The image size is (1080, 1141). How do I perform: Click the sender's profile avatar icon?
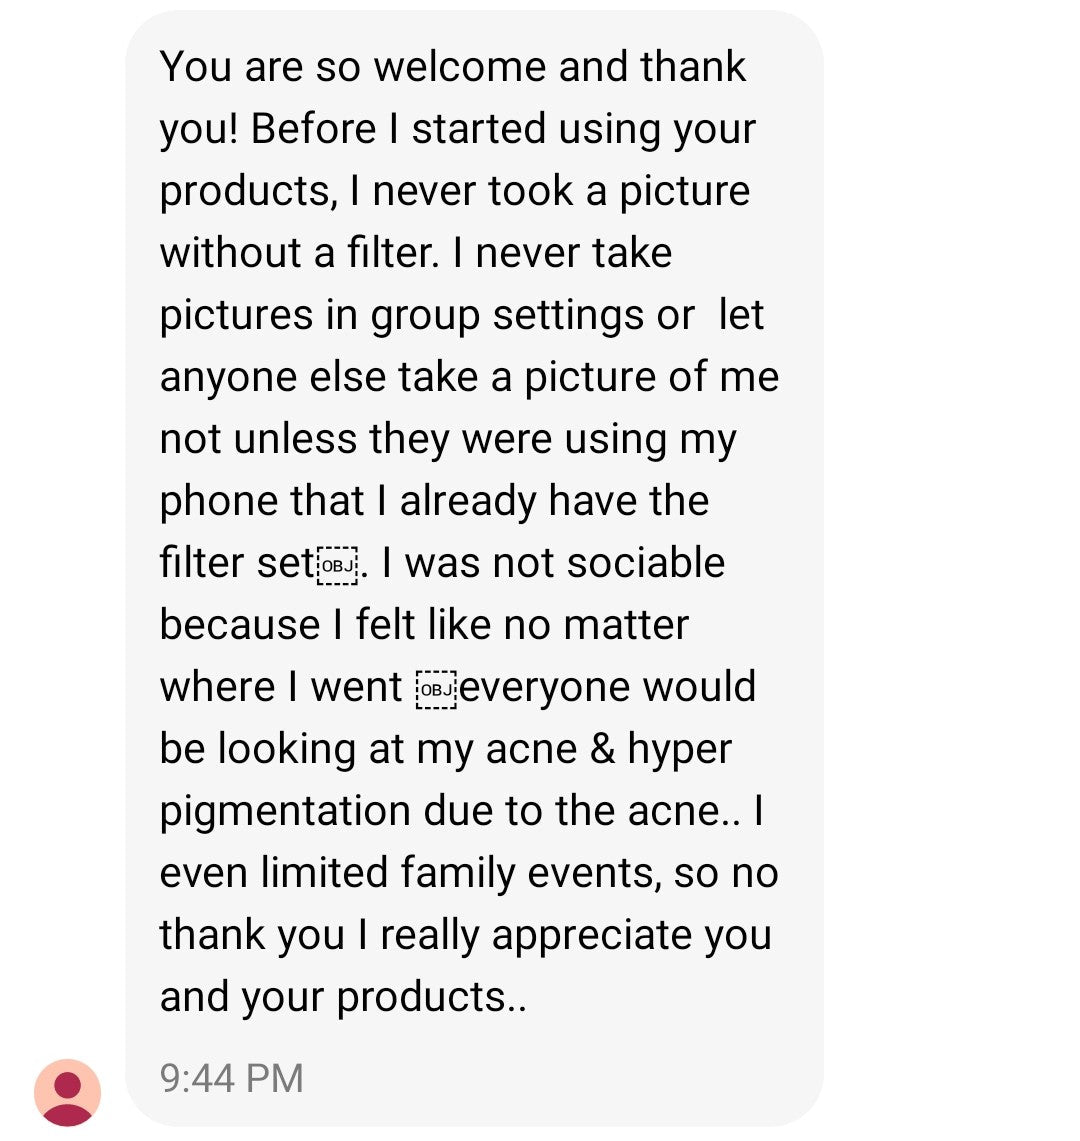(x=67, y=1092)
